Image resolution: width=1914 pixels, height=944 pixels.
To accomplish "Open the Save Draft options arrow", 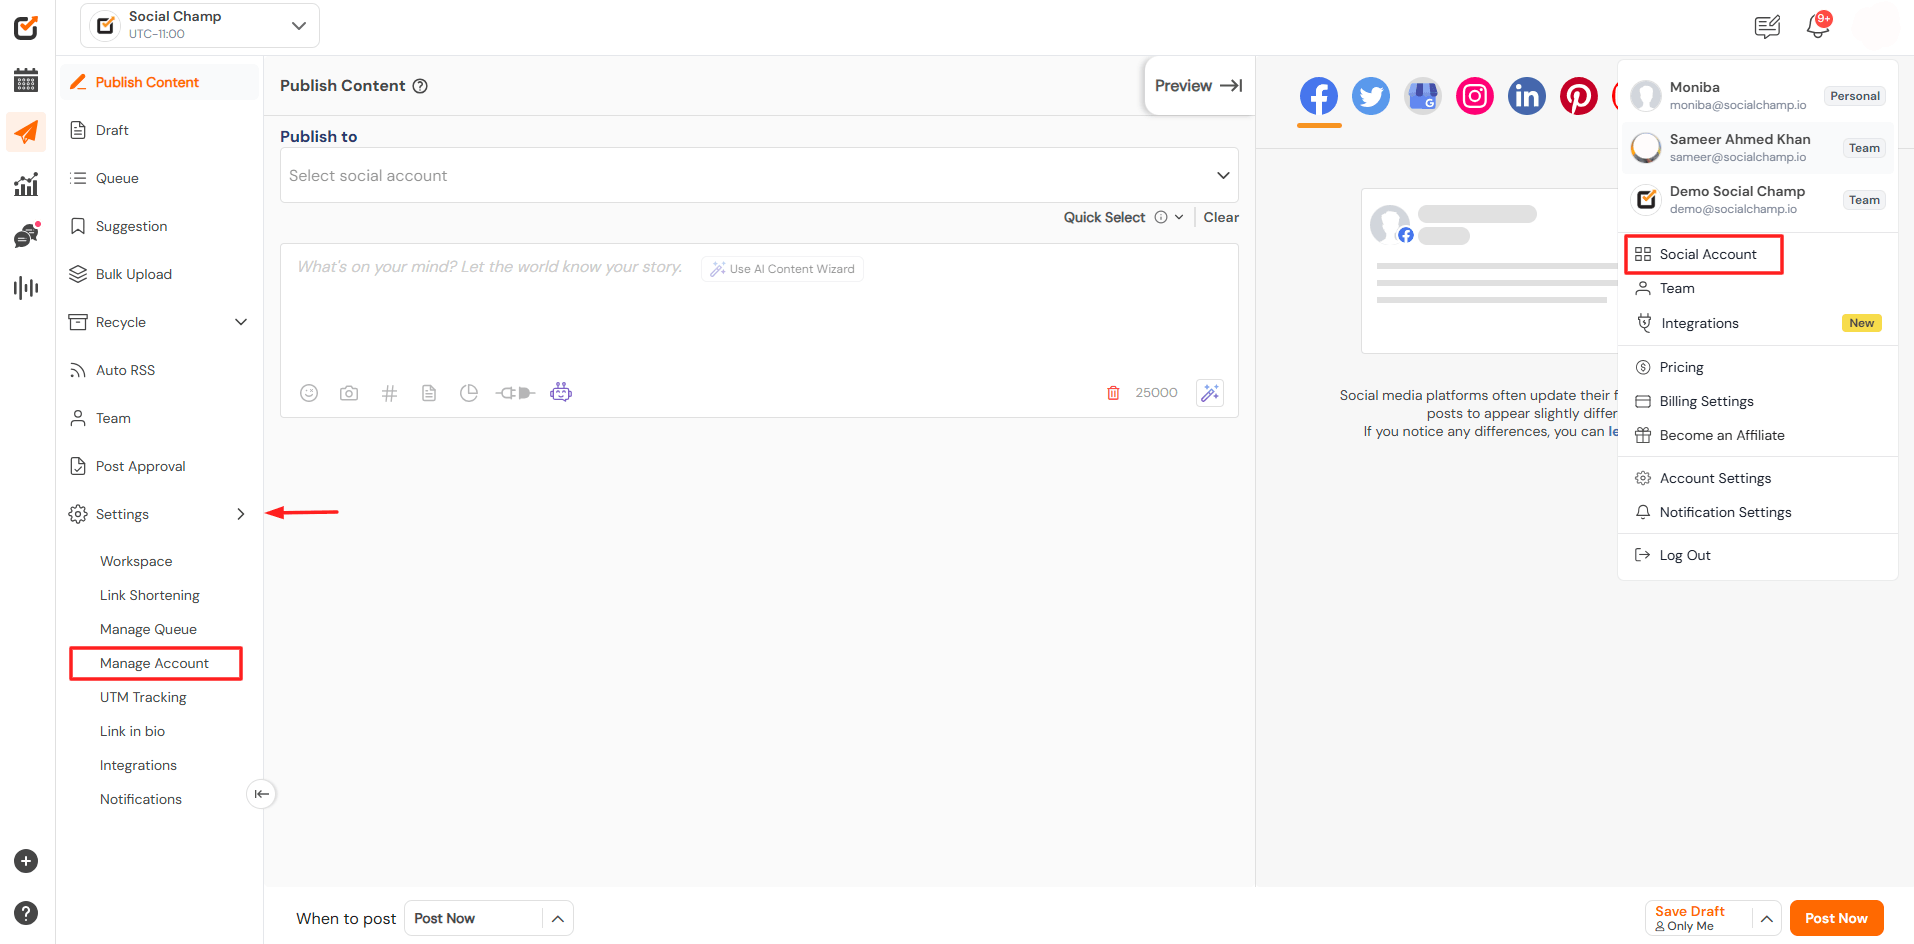I will tap(1767, 918).
